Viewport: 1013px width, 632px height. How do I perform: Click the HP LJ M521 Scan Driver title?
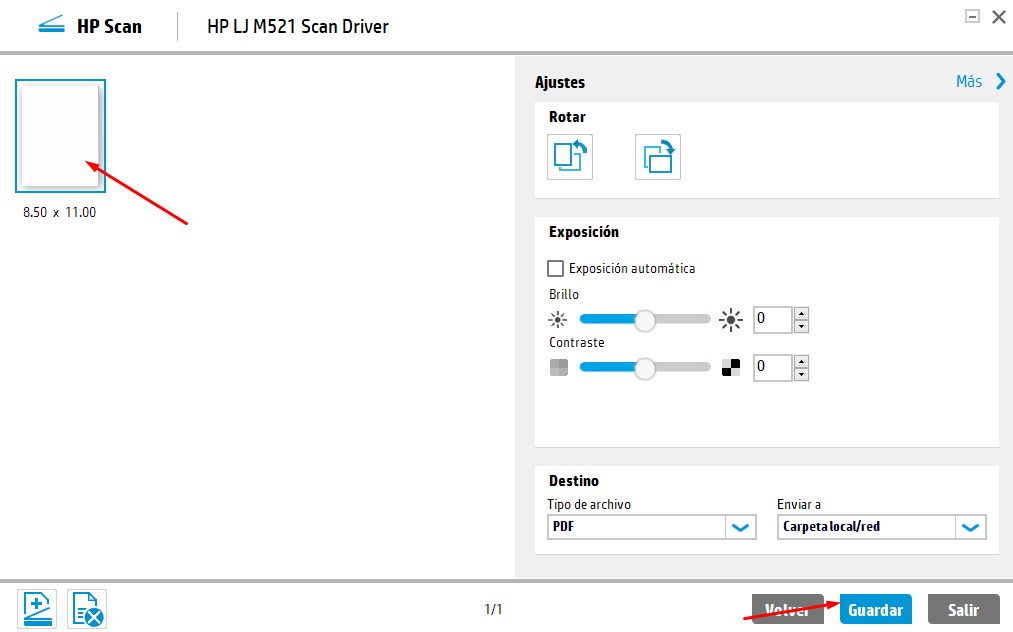[x=298, y=26]
